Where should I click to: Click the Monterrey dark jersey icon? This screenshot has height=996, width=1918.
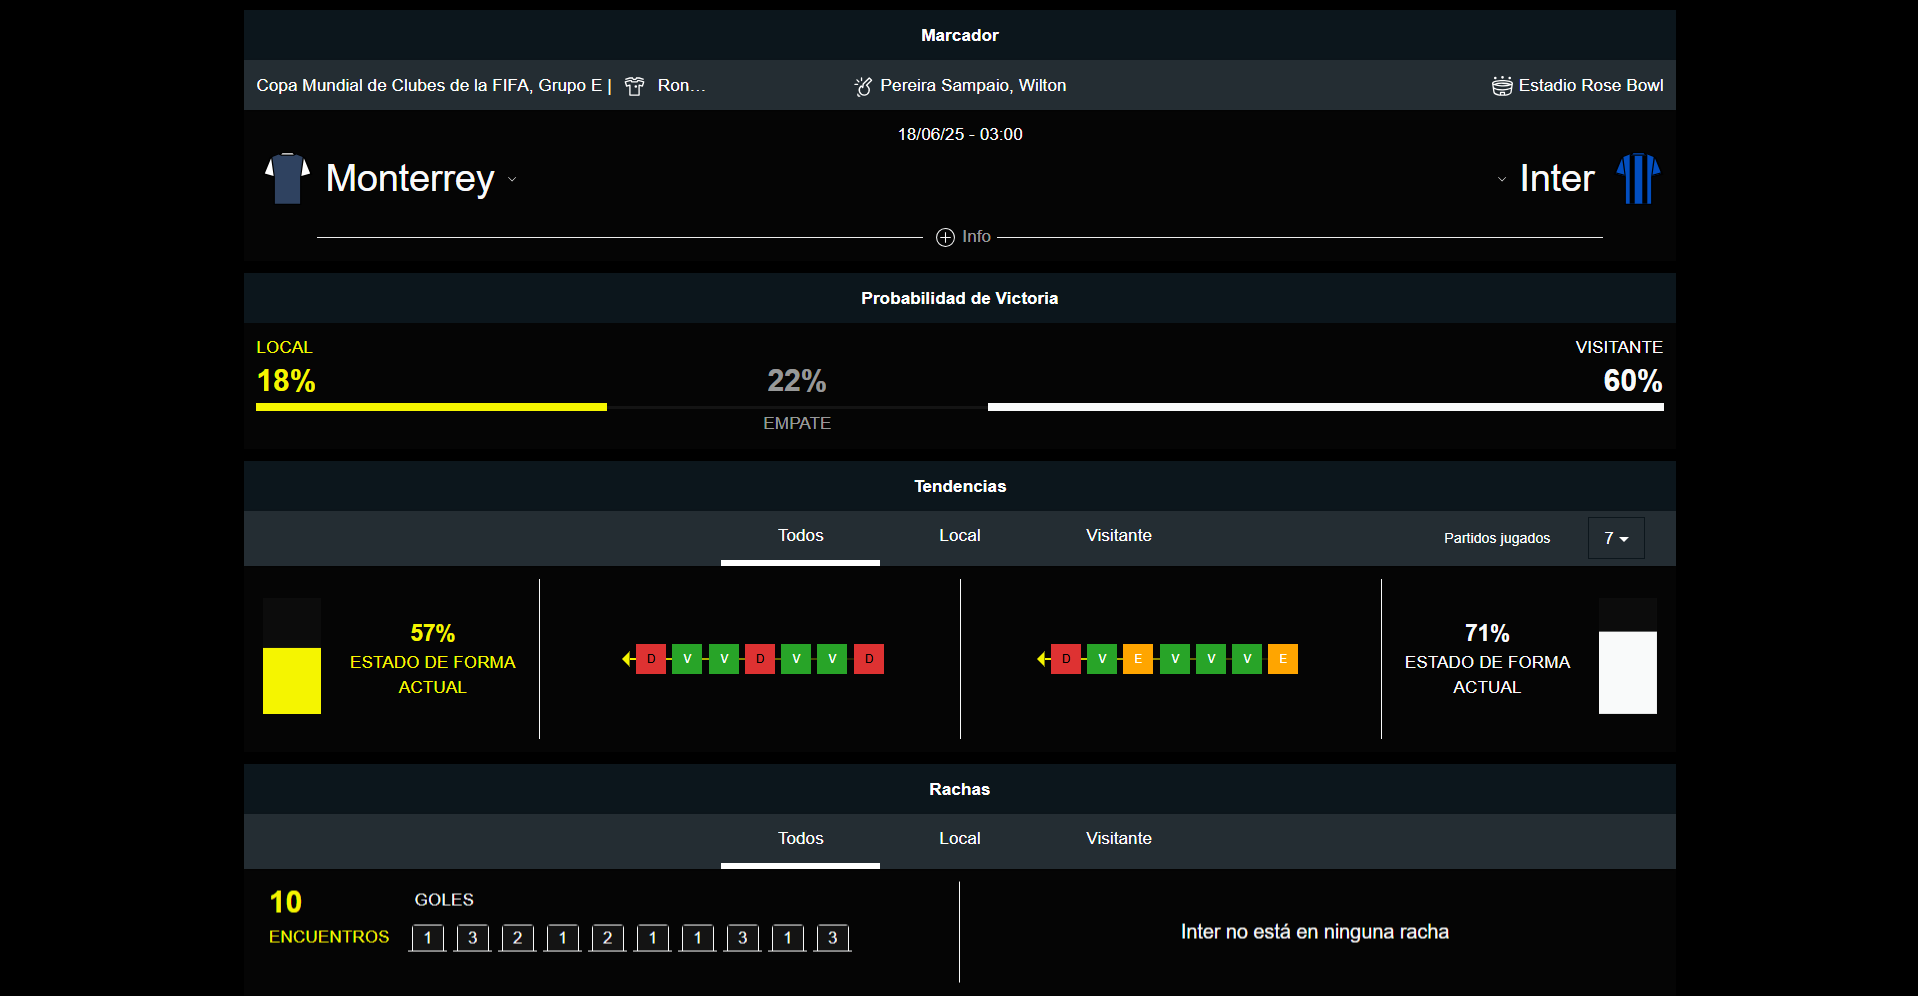coord(287,178)
